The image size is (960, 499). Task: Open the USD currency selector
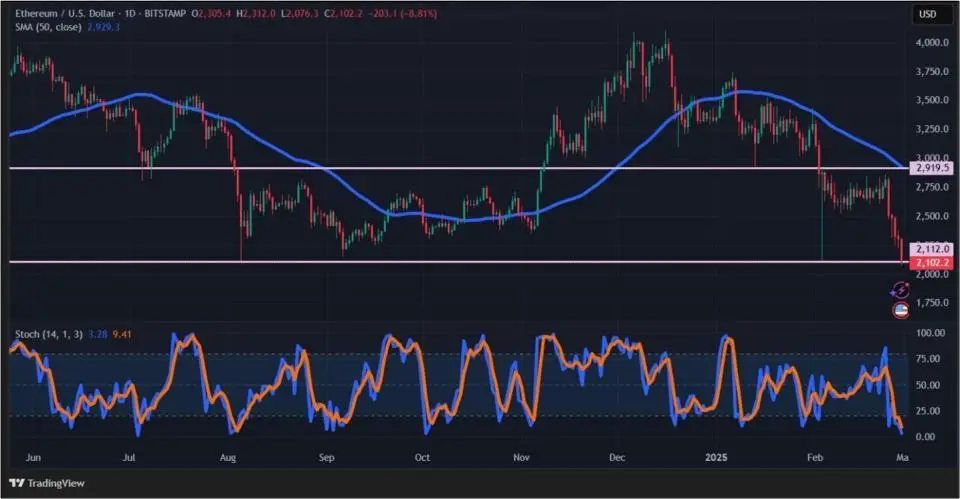(926, 14)
